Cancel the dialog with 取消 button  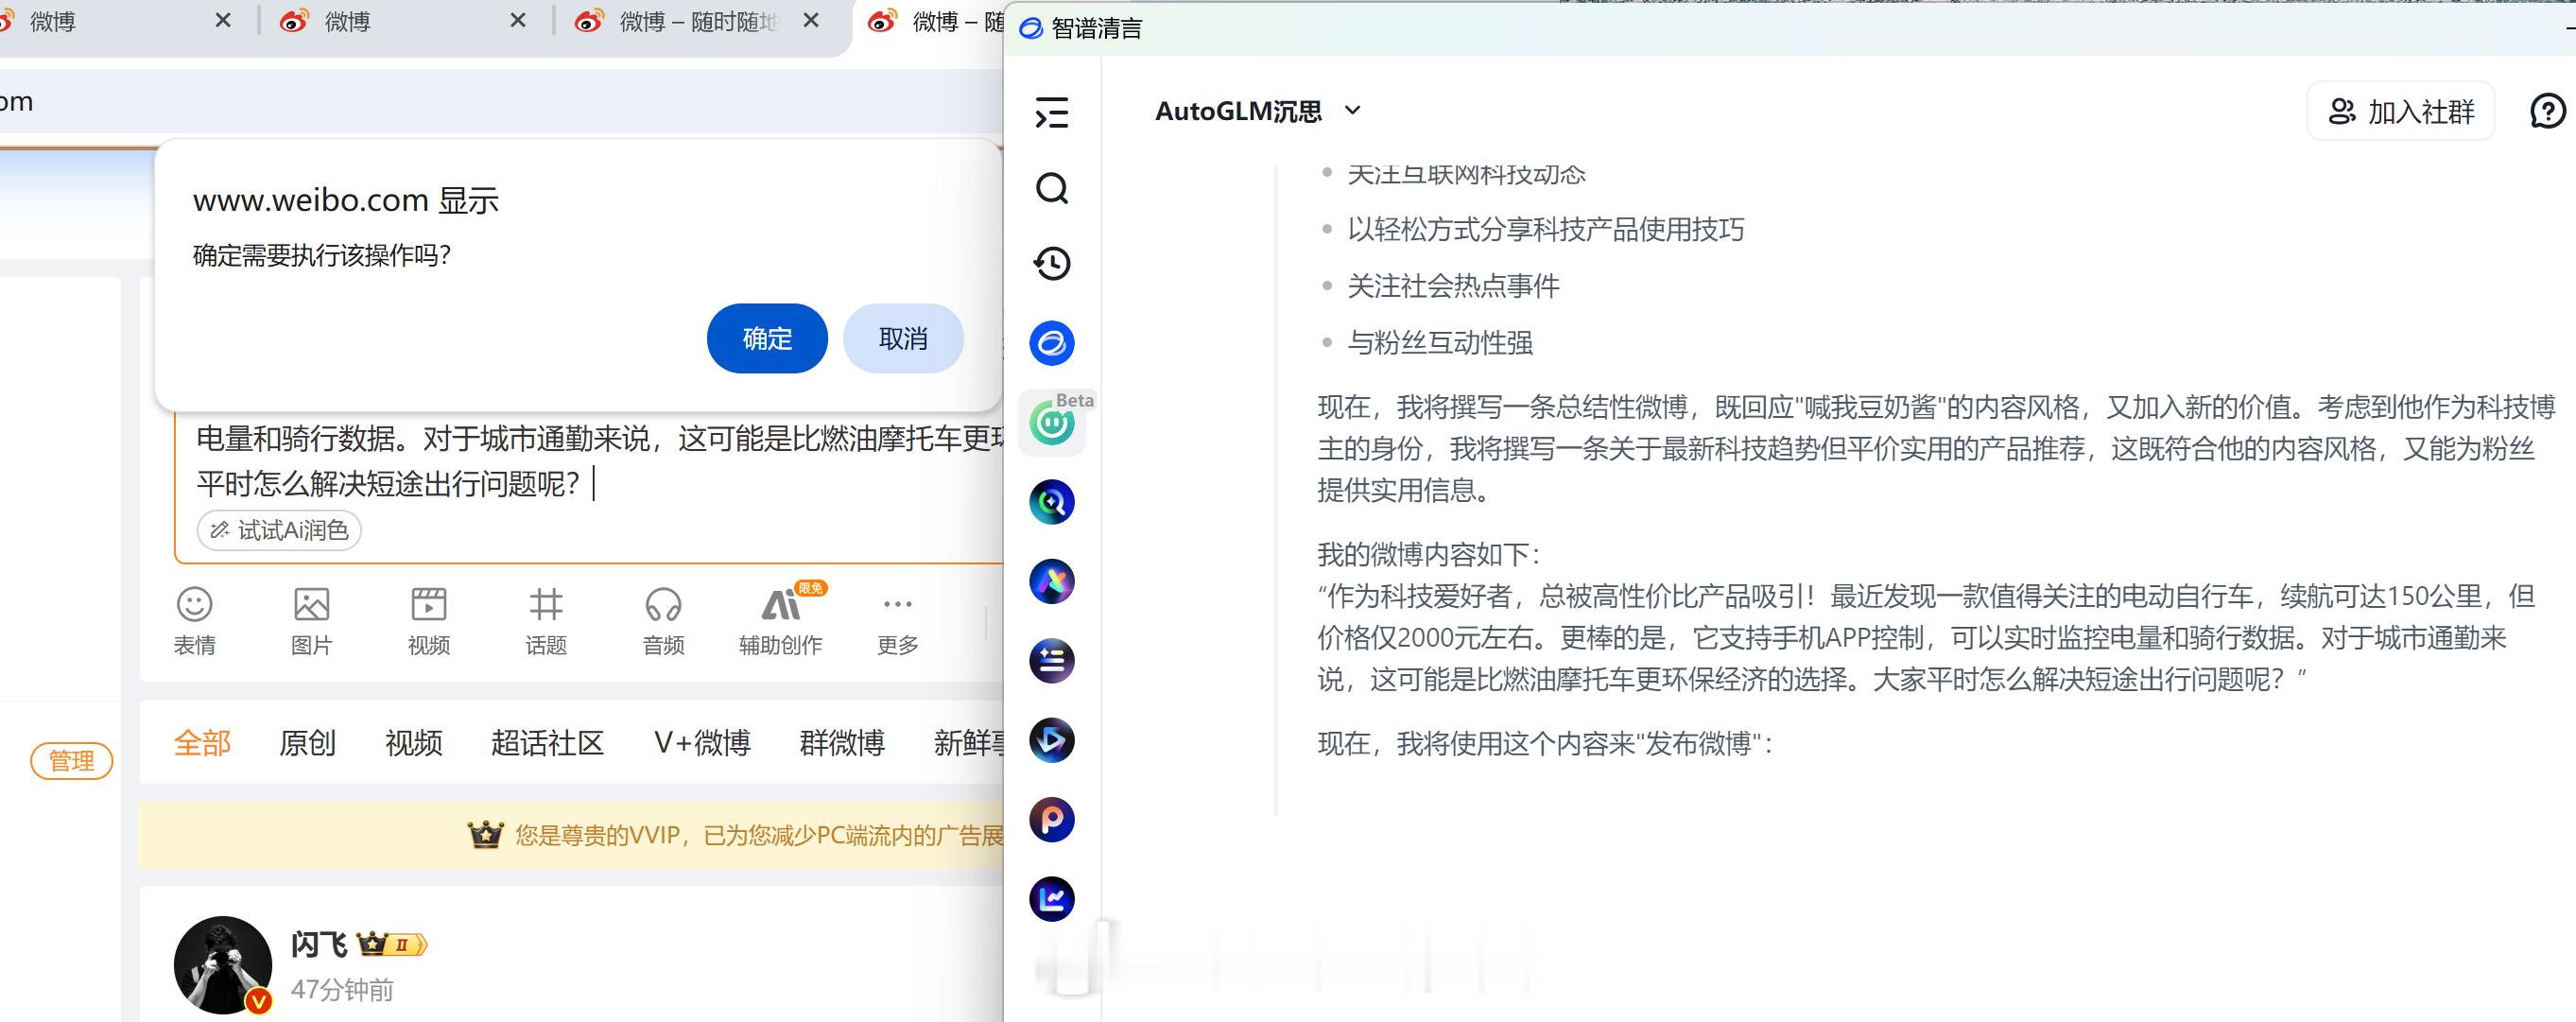pyautogui.click(x=903, y=338)
